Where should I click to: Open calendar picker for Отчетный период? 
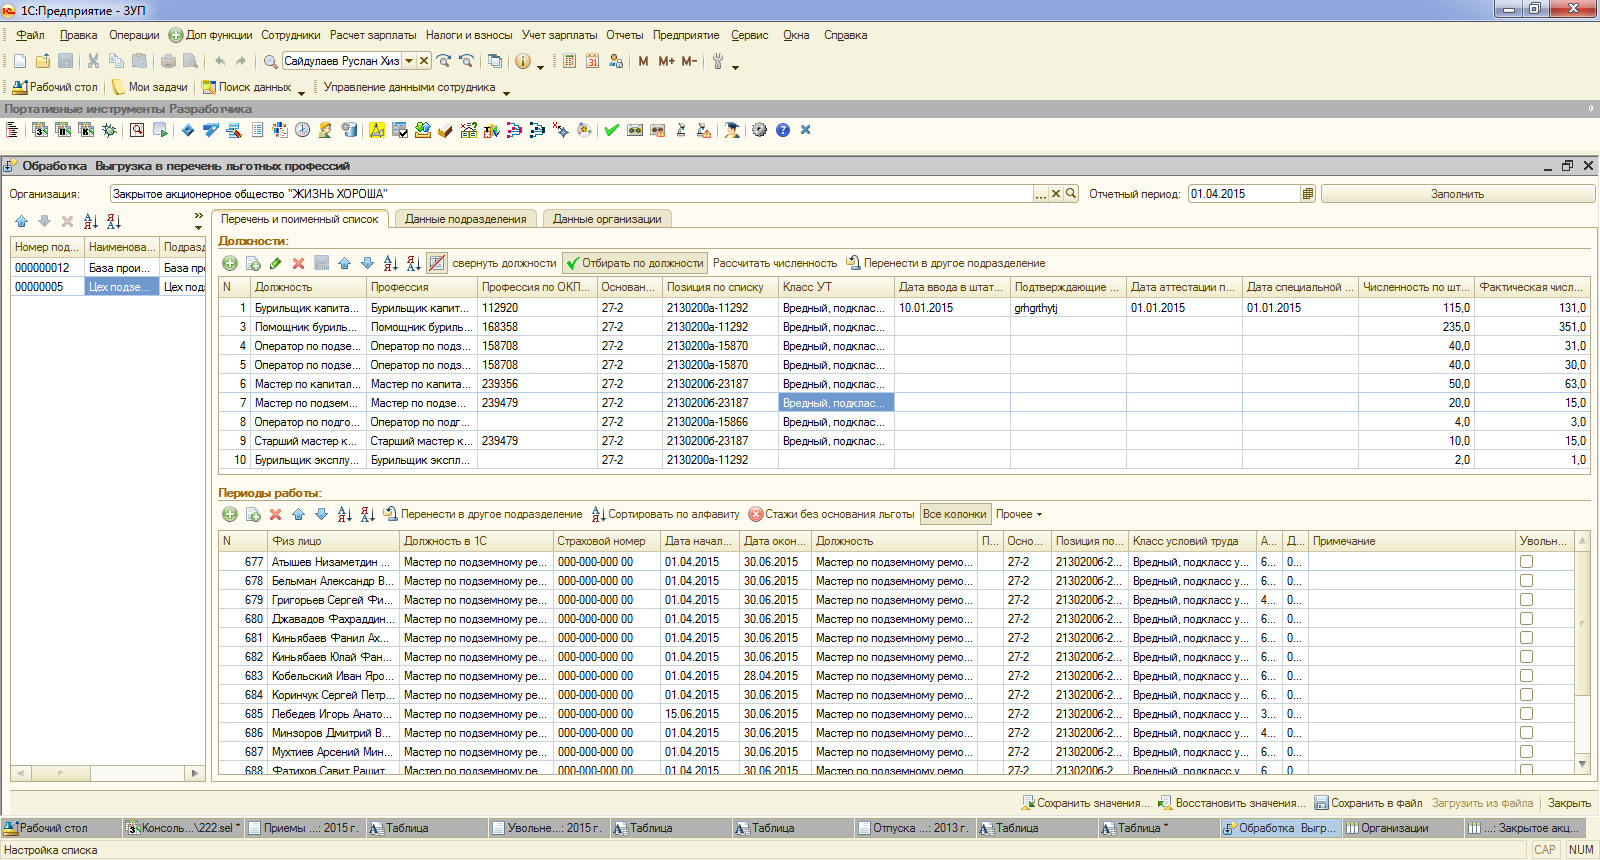tap(1307, 194)
